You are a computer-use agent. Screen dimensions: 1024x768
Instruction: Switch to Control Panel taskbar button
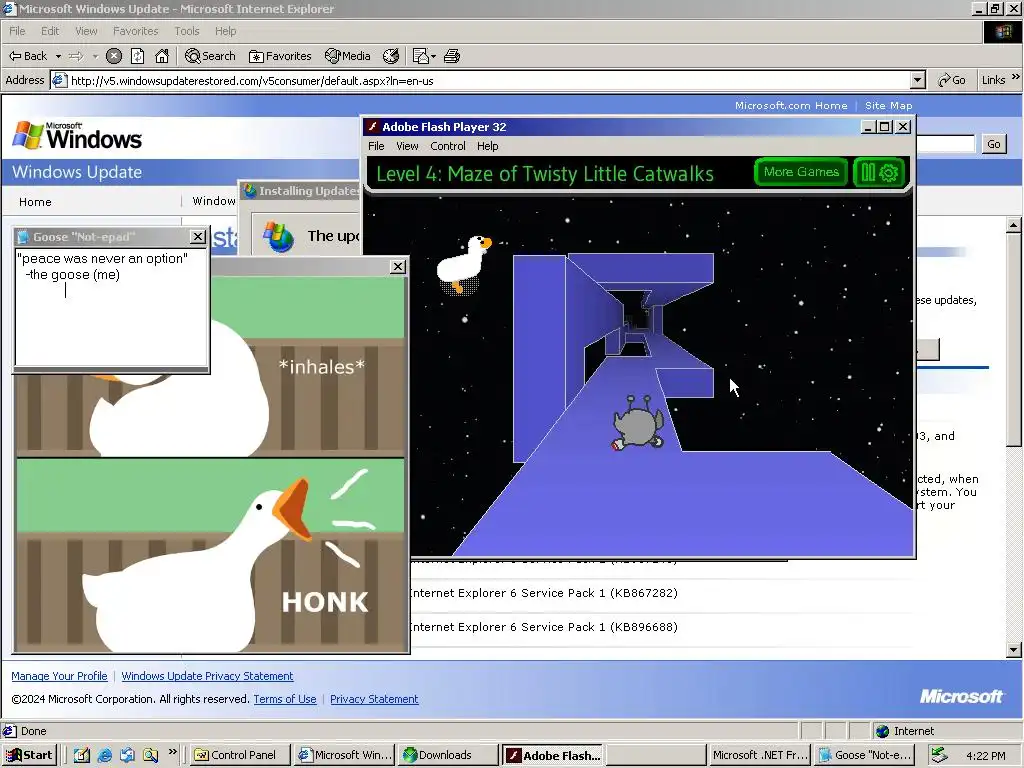[239, 755]
